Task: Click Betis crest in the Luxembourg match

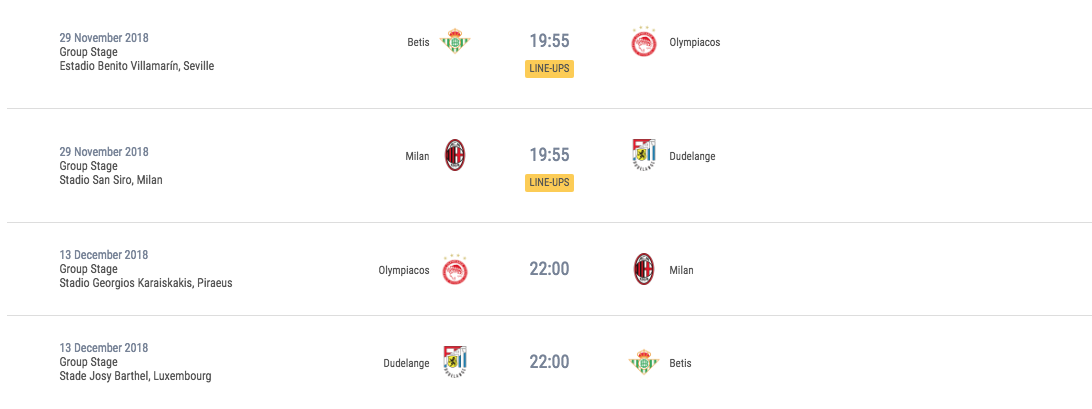Action: 644,362
